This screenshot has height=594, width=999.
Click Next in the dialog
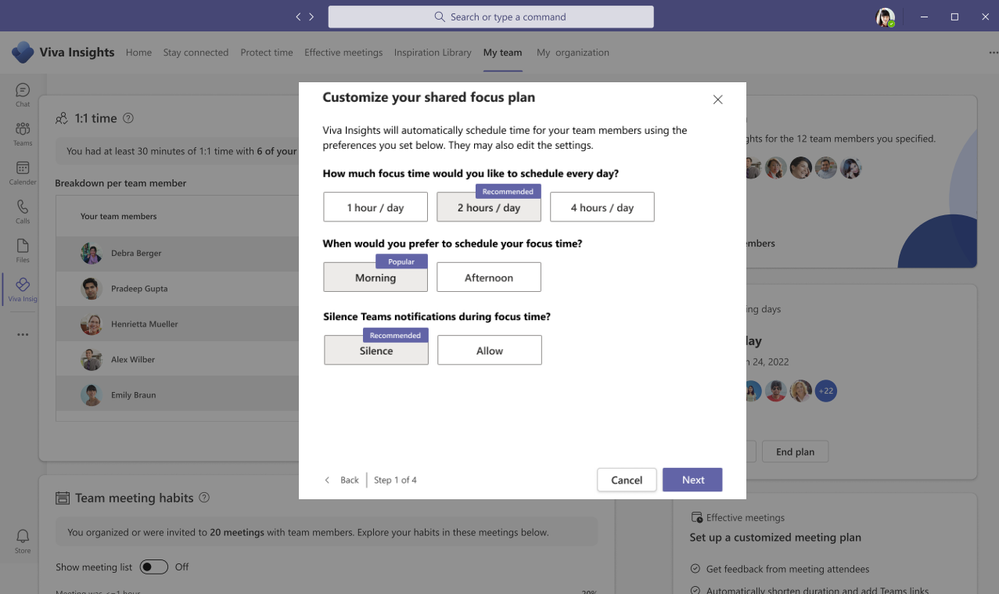click(x=693, y=480)
